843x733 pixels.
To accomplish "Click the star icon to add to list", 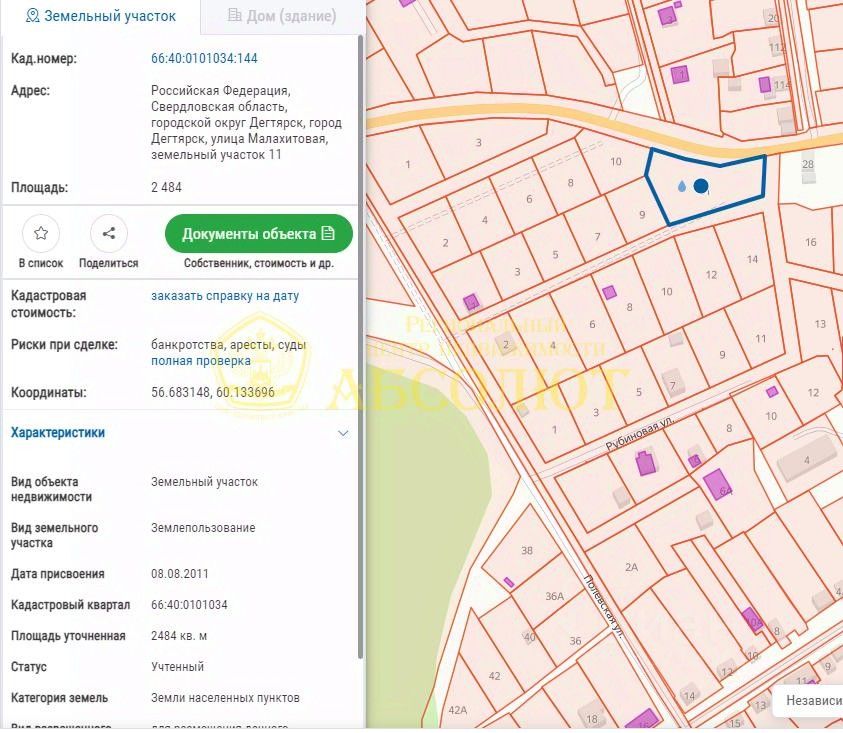I will [x=41, y=233].
